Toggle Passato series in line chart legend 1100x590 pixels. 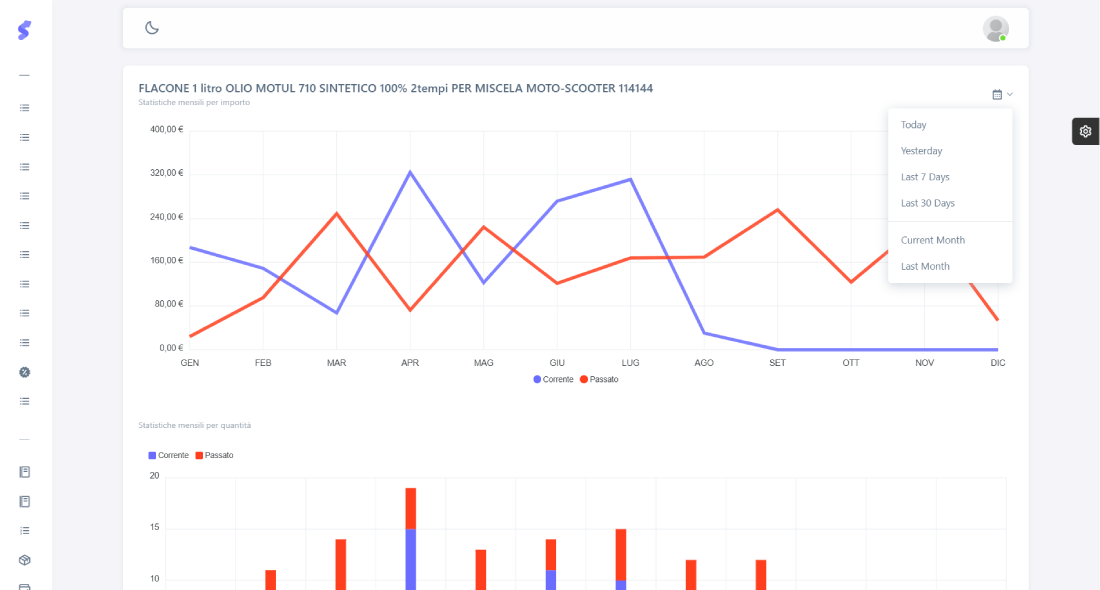[599, 380]
